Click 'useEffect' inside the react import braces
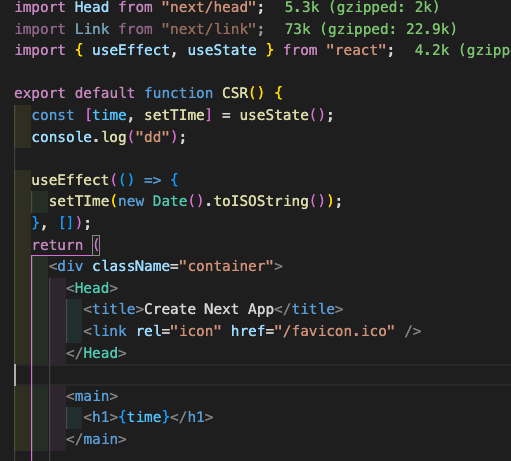 (131, 50)
